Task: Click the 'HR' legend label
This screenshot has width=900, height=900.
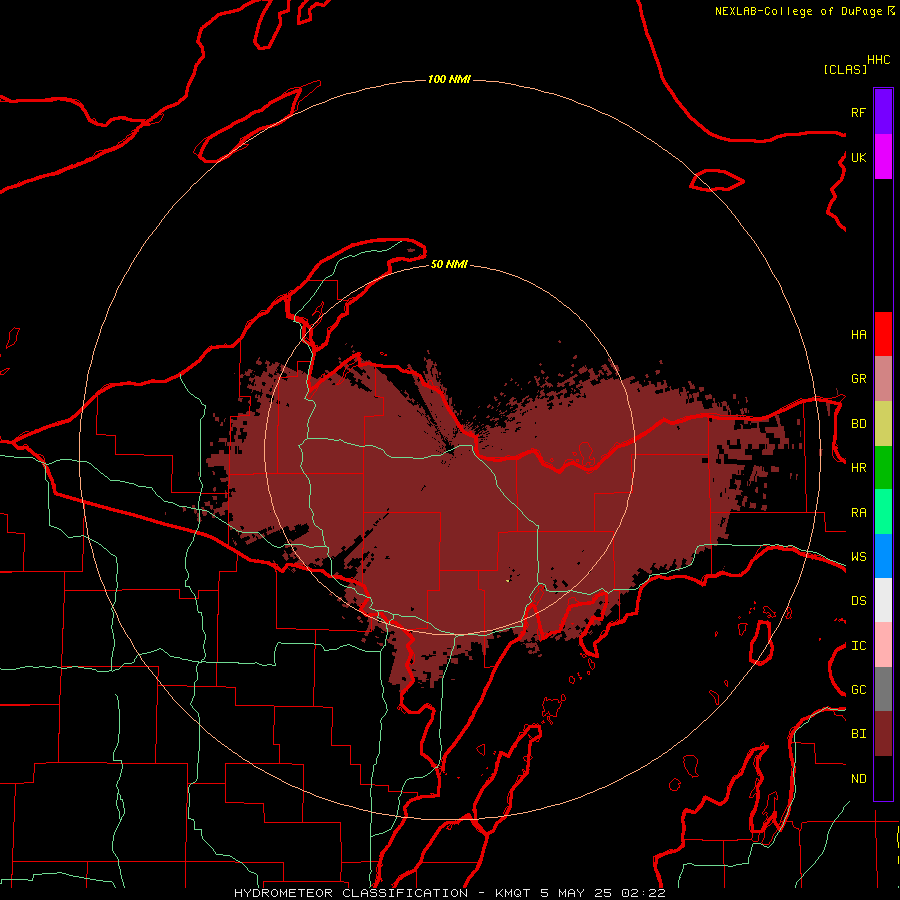Action: (x=858, y=468)
